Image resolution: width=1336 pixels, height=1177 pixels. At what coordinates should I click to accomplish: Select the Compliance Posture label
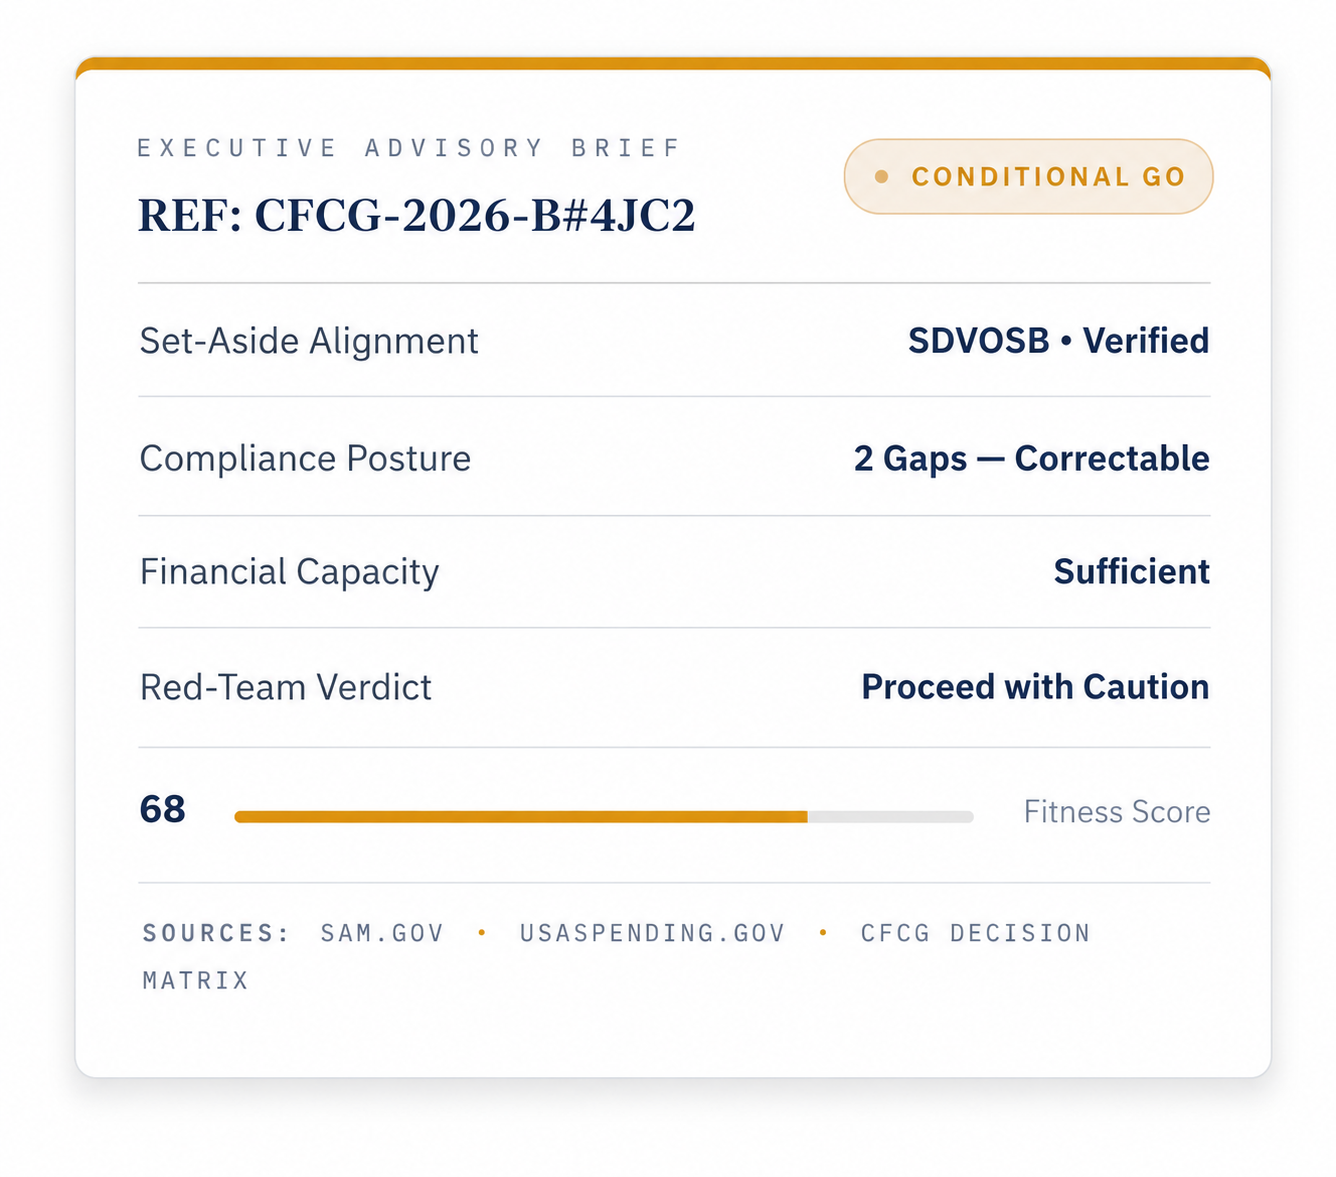tap(305, 458)
